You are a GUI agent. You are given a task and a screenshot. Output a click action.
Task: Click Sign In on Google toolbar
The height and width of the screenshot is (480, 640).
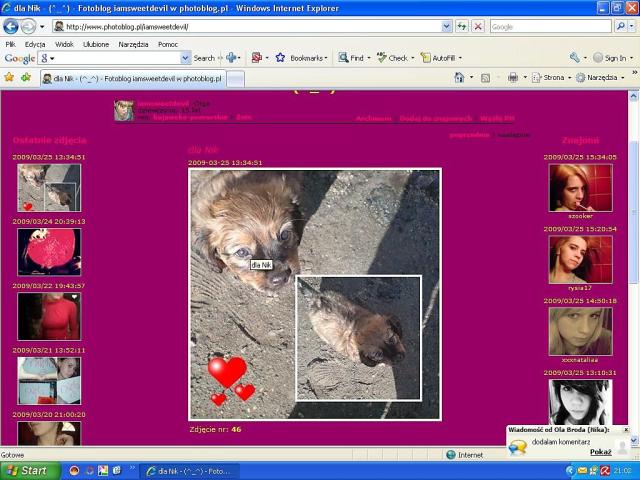click(x=610, y=58)
